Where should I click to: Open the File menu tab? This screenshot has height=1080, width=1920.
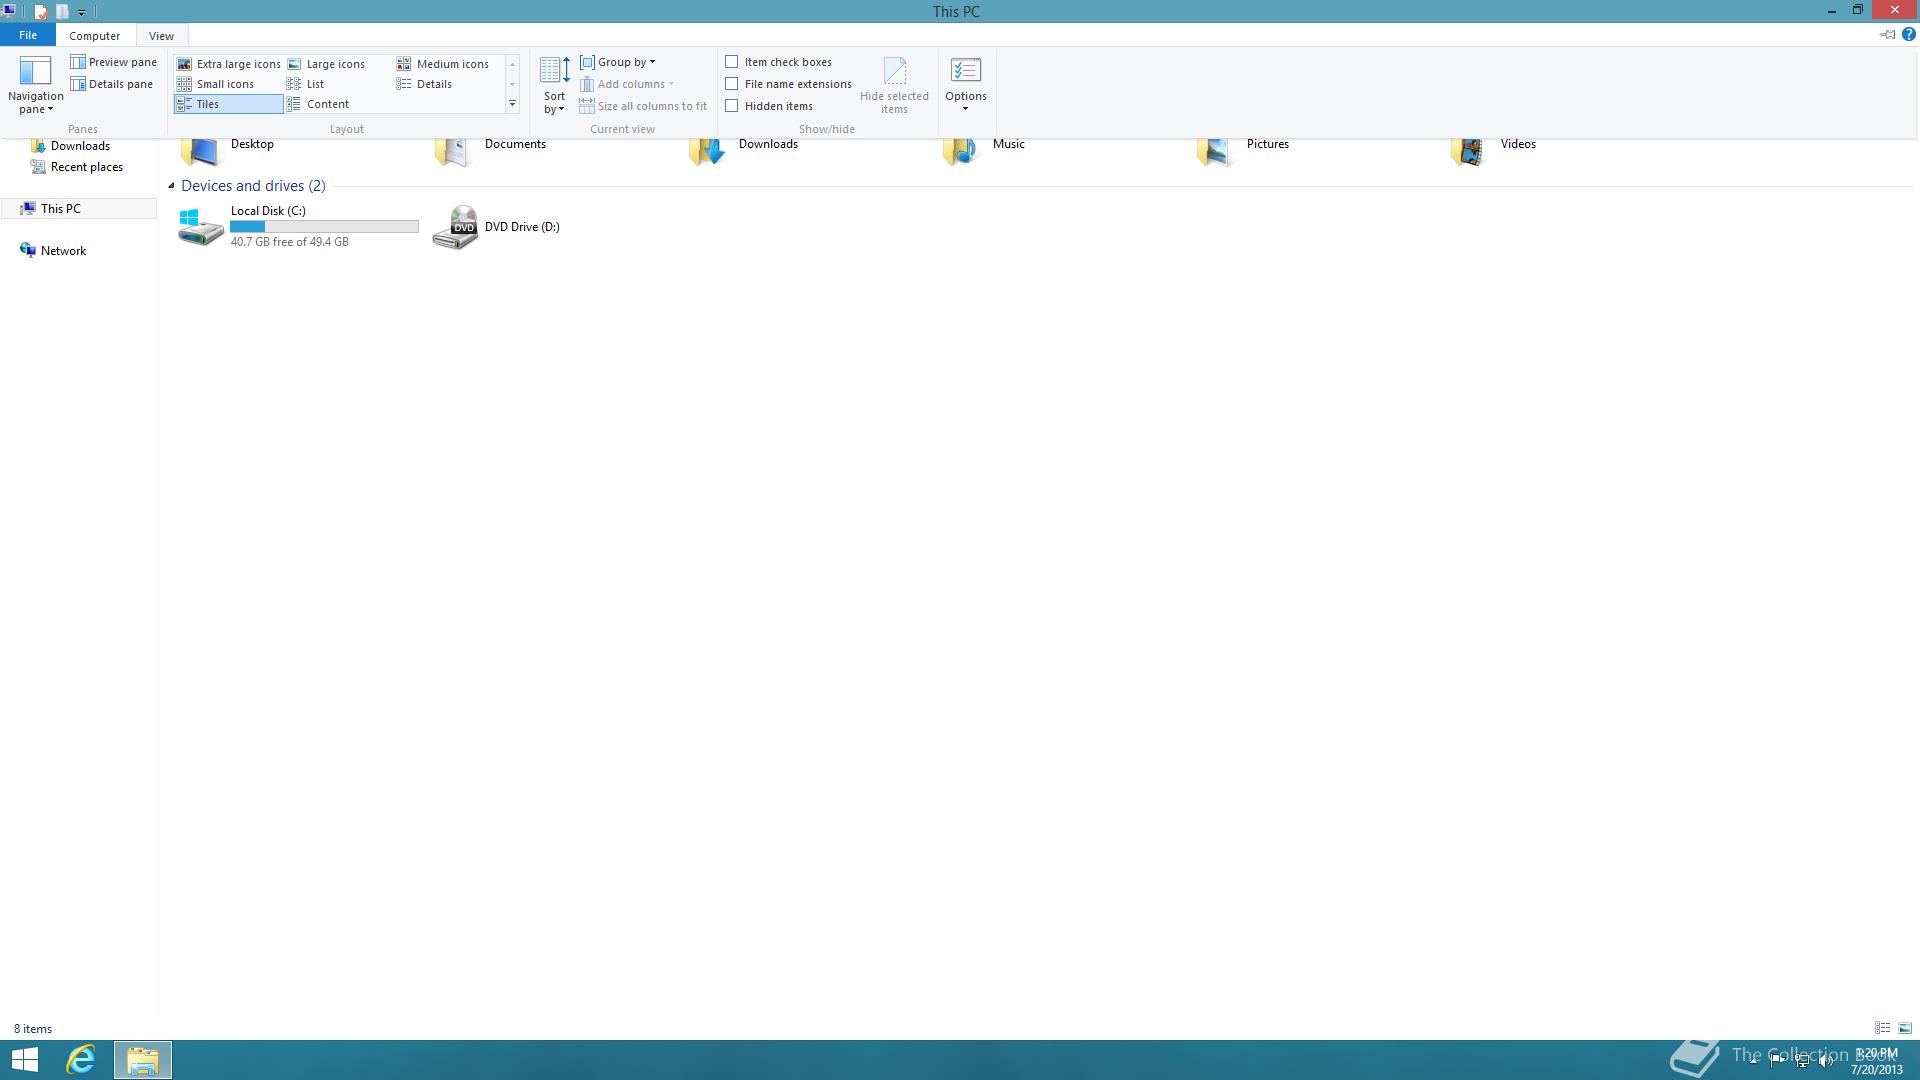pyautogui.click(x=28, y=36)
